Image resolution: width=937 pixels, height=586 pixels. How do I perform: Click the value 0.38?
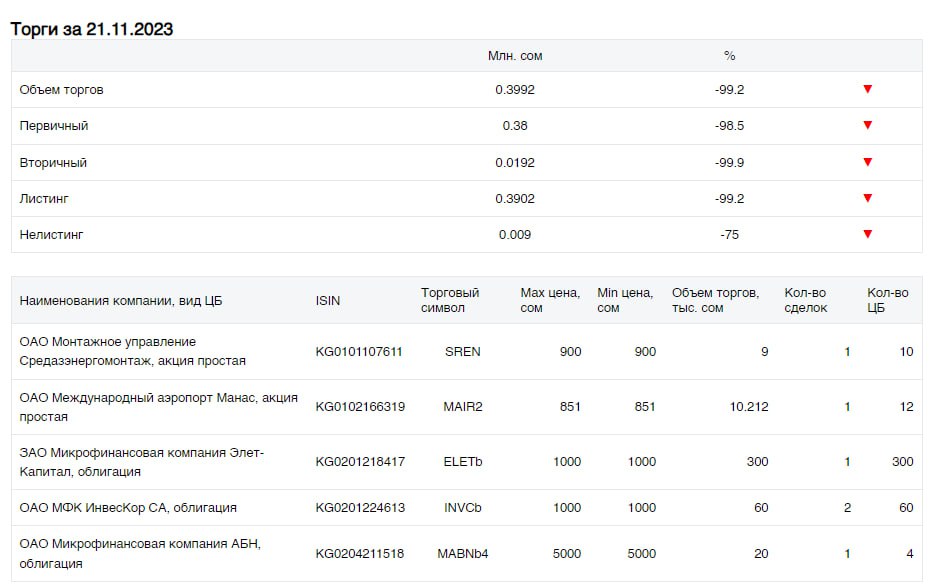tap(515, 125)
